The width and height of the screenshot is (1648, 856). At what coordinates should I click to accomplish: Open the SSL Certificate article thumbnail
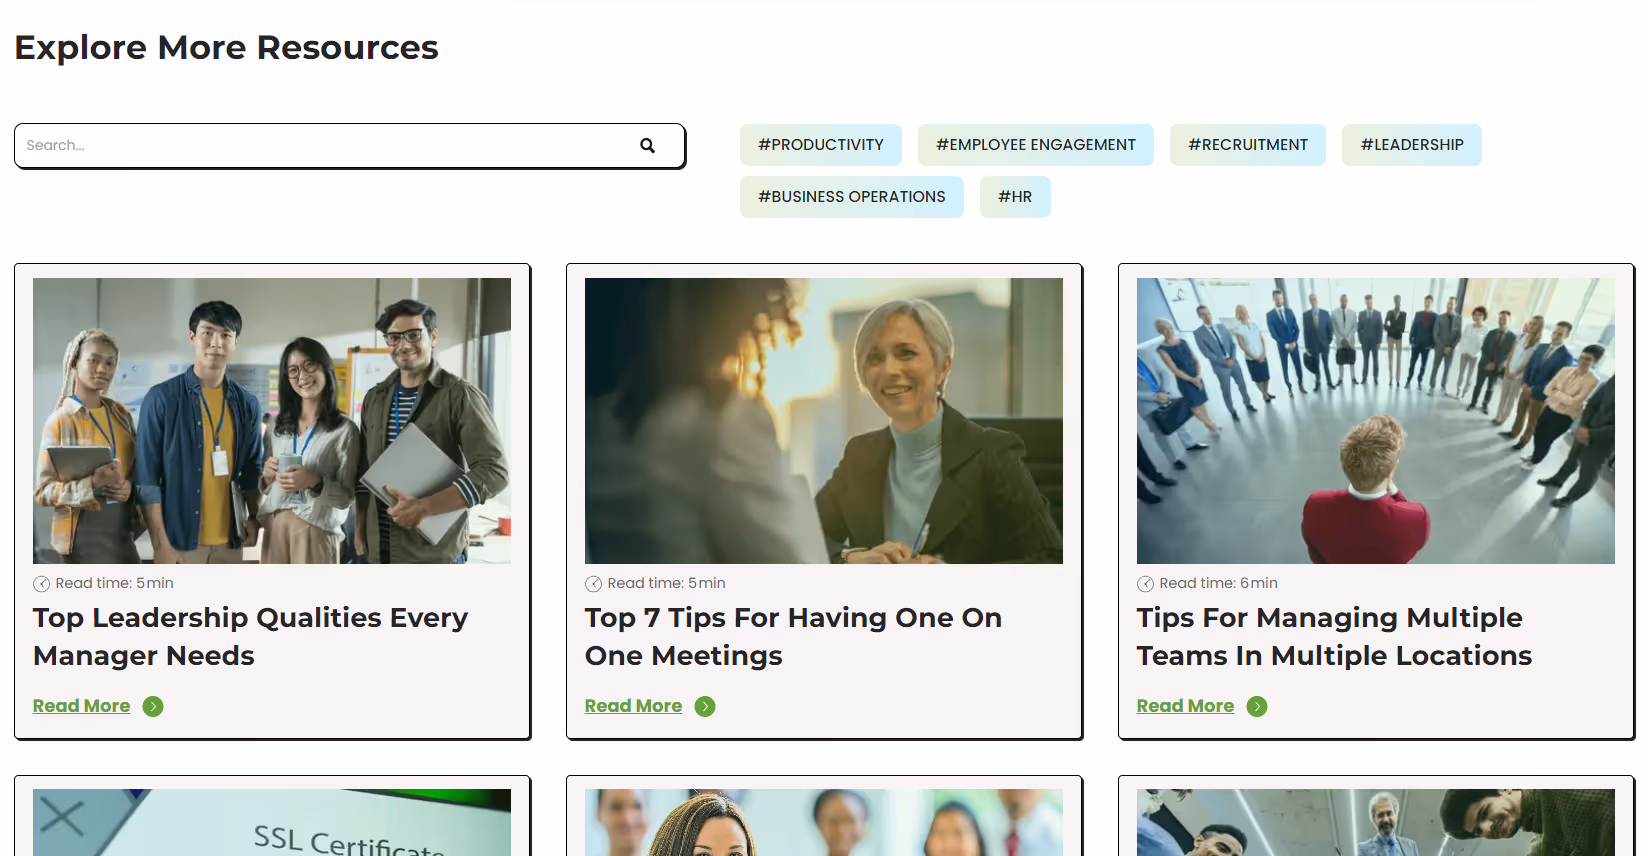click(x=272, y=823)
